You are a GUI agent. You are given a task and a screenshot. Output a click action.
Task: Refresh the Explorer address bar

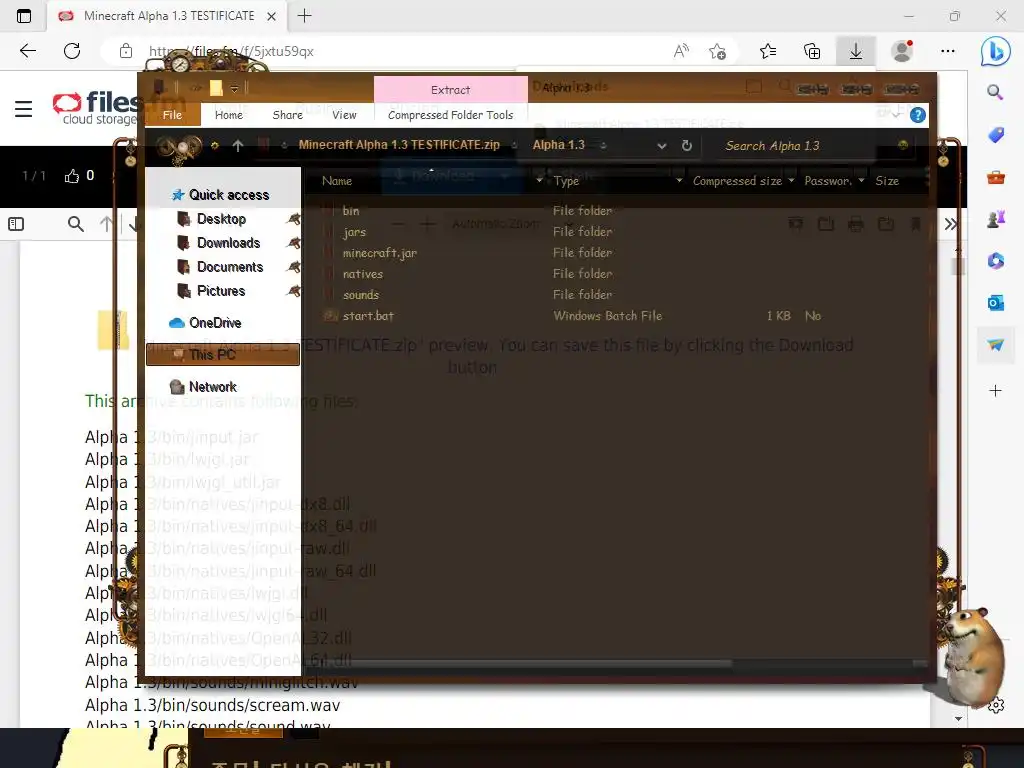pos(686,146)
